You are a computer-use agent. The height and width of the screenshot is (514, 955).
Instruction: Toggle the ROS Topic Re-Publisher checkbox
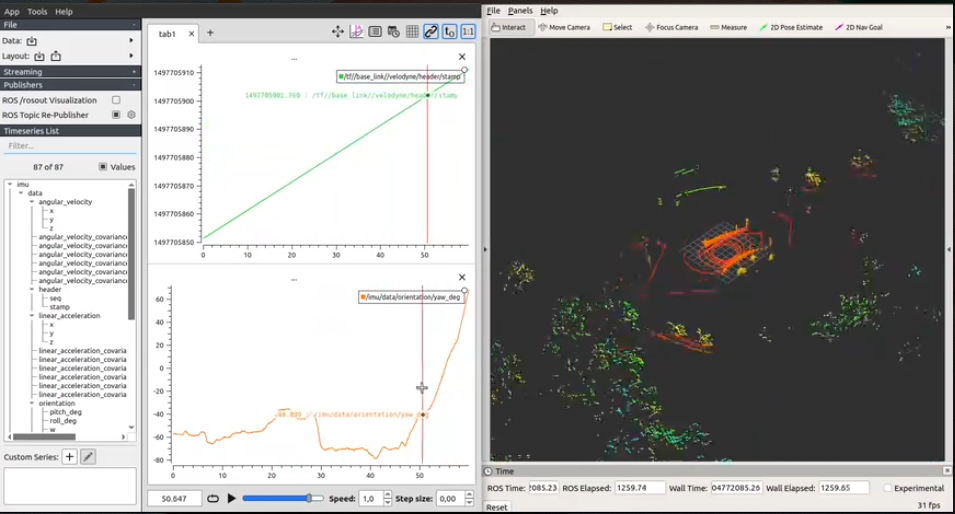click(x=116, y=115)
